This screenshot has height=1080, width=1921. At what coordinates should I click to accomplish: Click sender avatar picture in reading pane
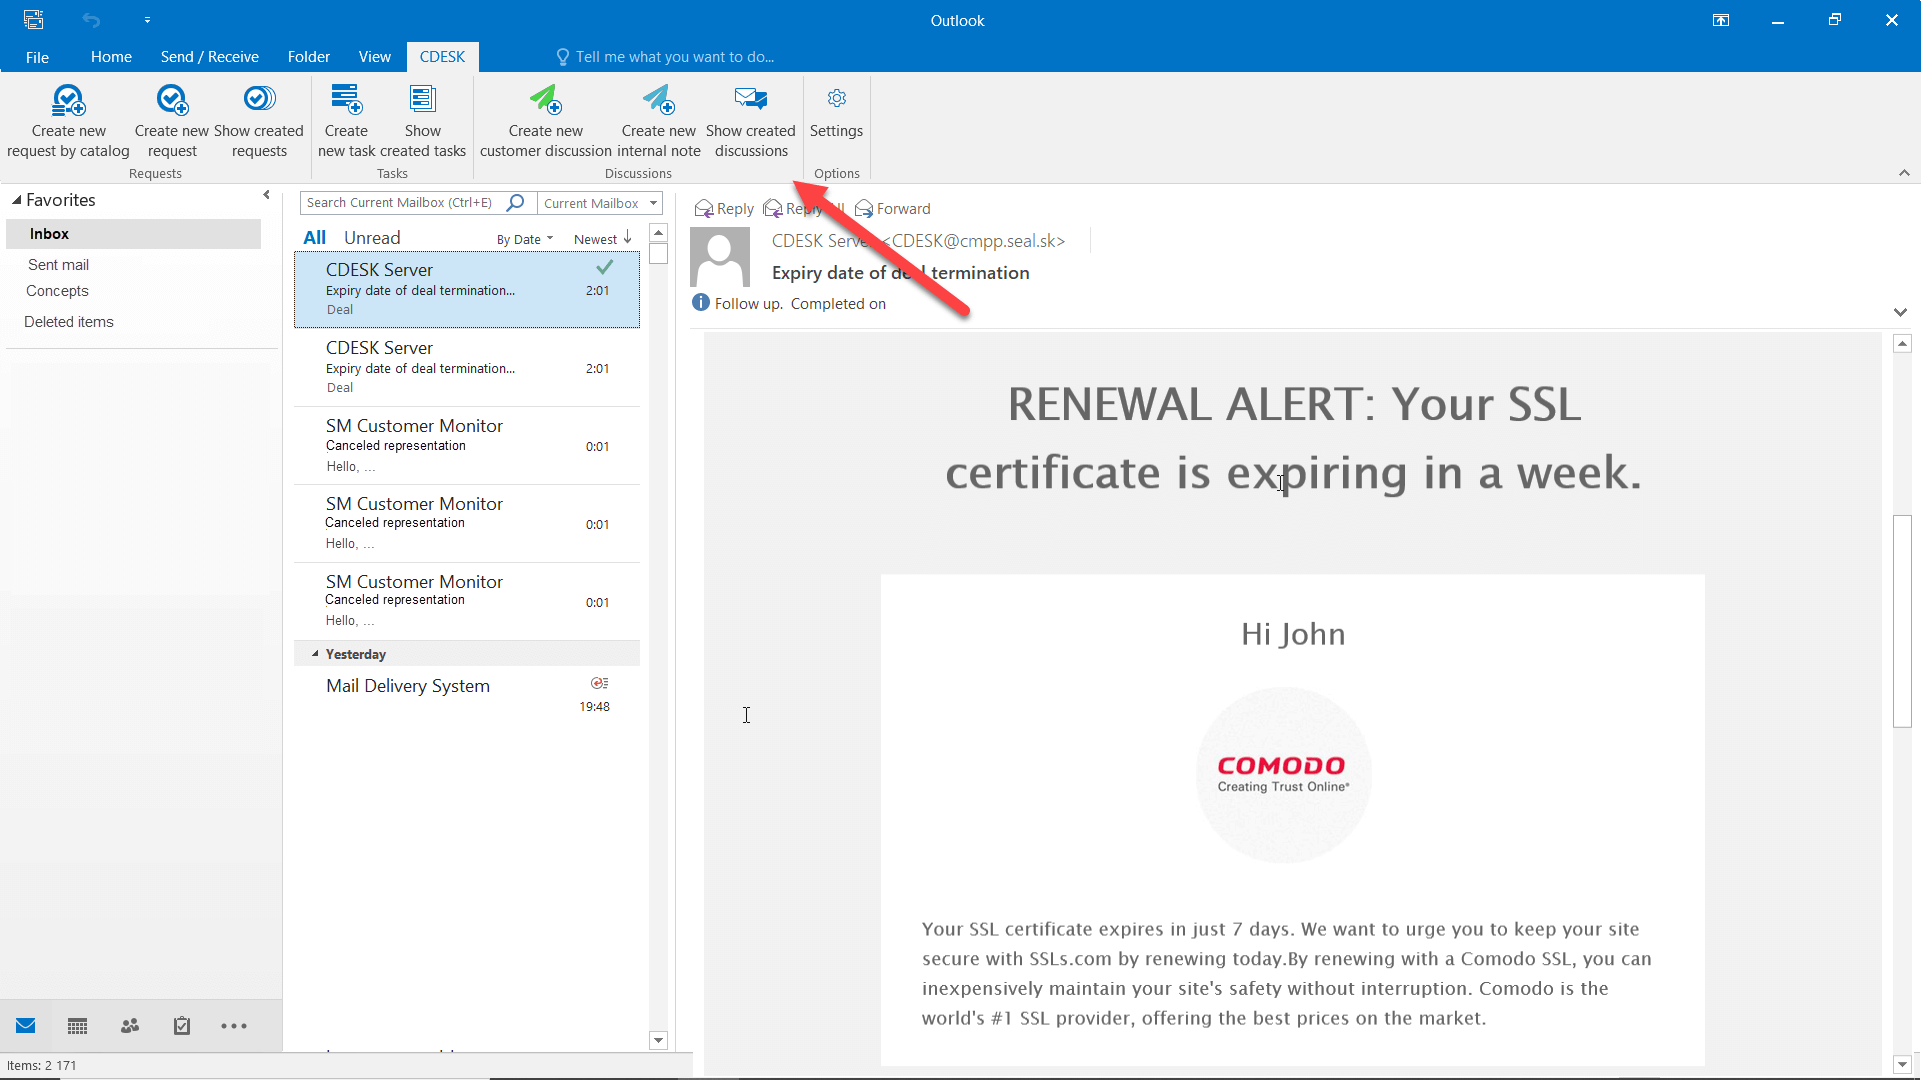pos(720,257)
